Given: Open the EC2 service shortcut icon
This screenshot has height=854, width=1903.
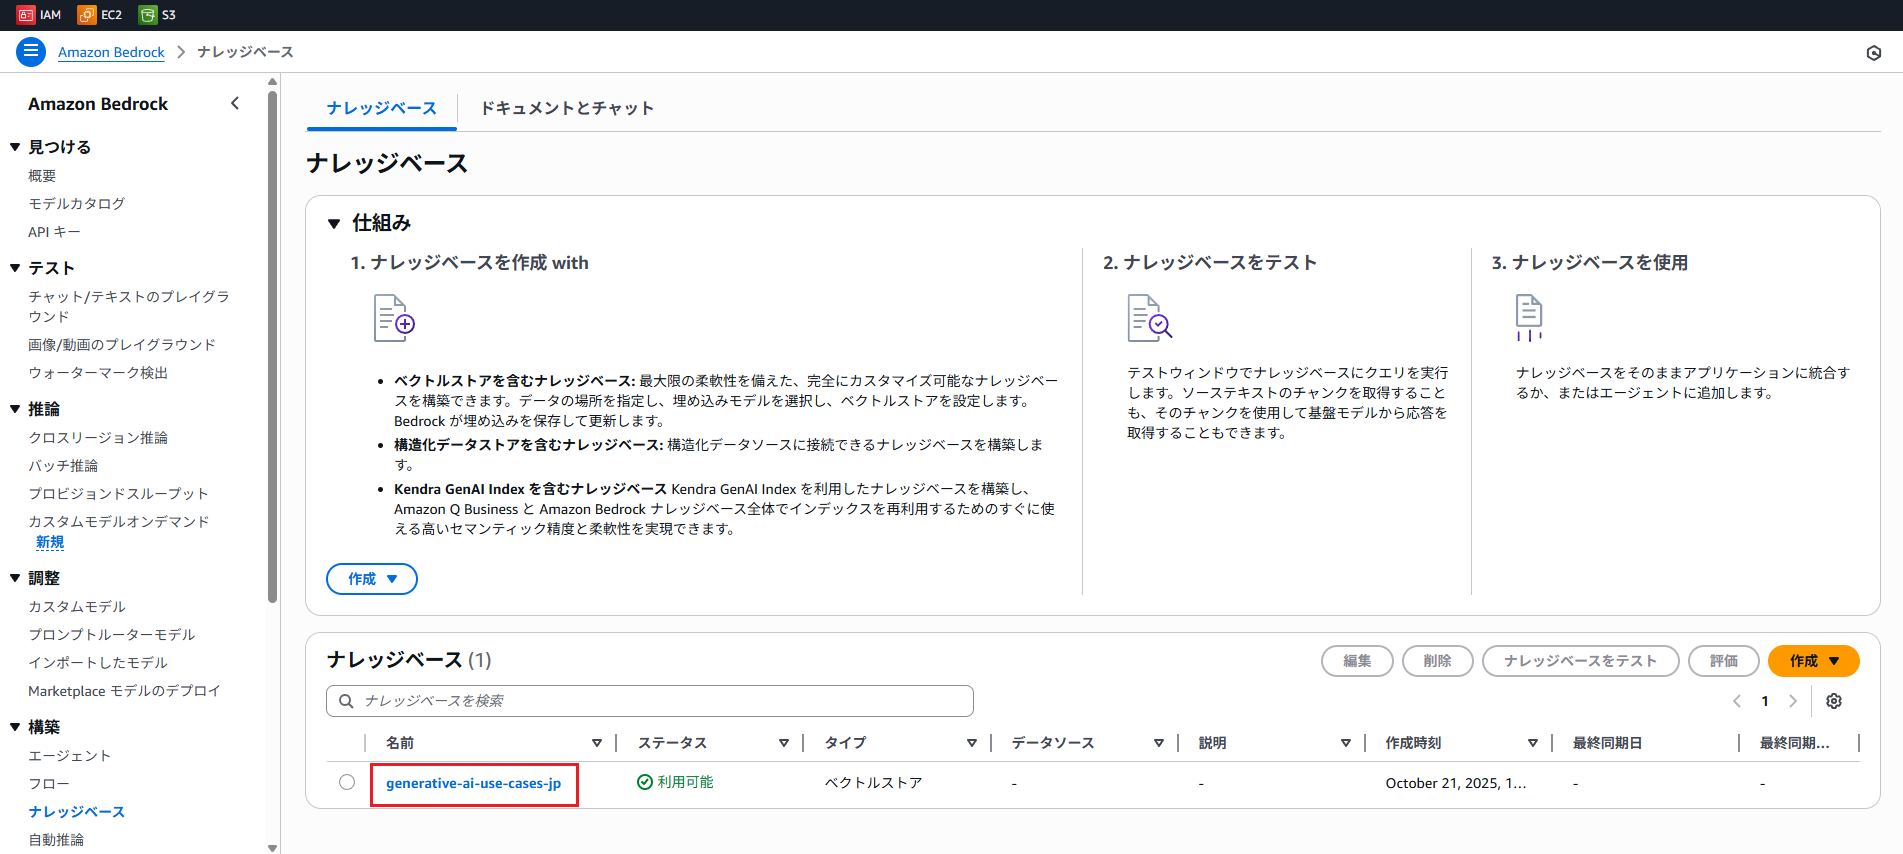Looking at the screenshot, I should click(87, 15).
